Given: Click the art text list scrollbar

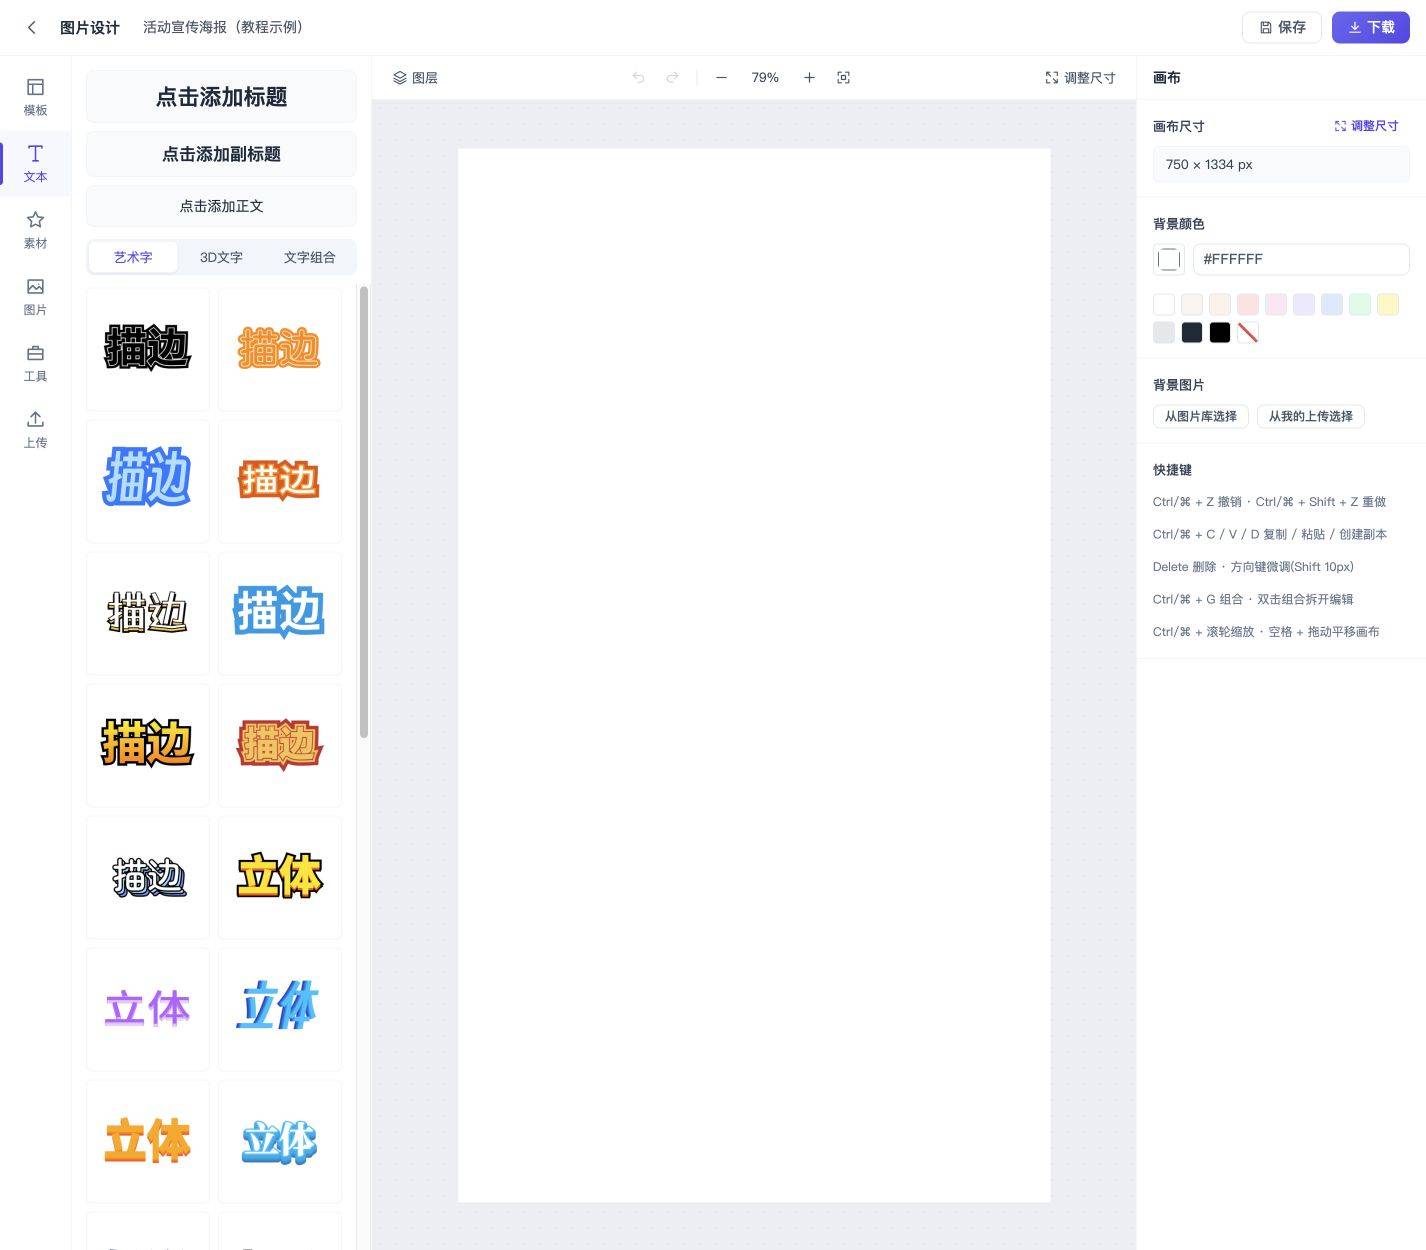Looking at the screenshot, I should (364, 512).
